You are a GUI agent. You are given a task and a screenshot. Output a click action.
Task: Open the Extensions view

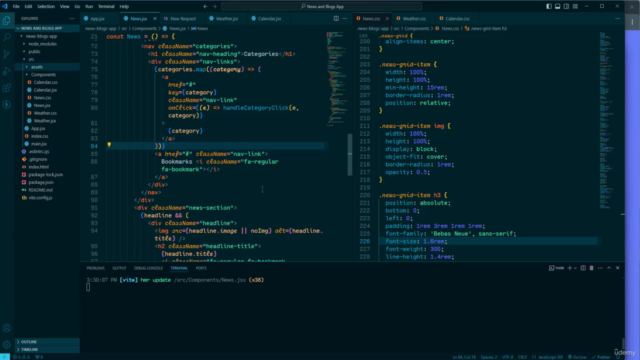[7, 88]
